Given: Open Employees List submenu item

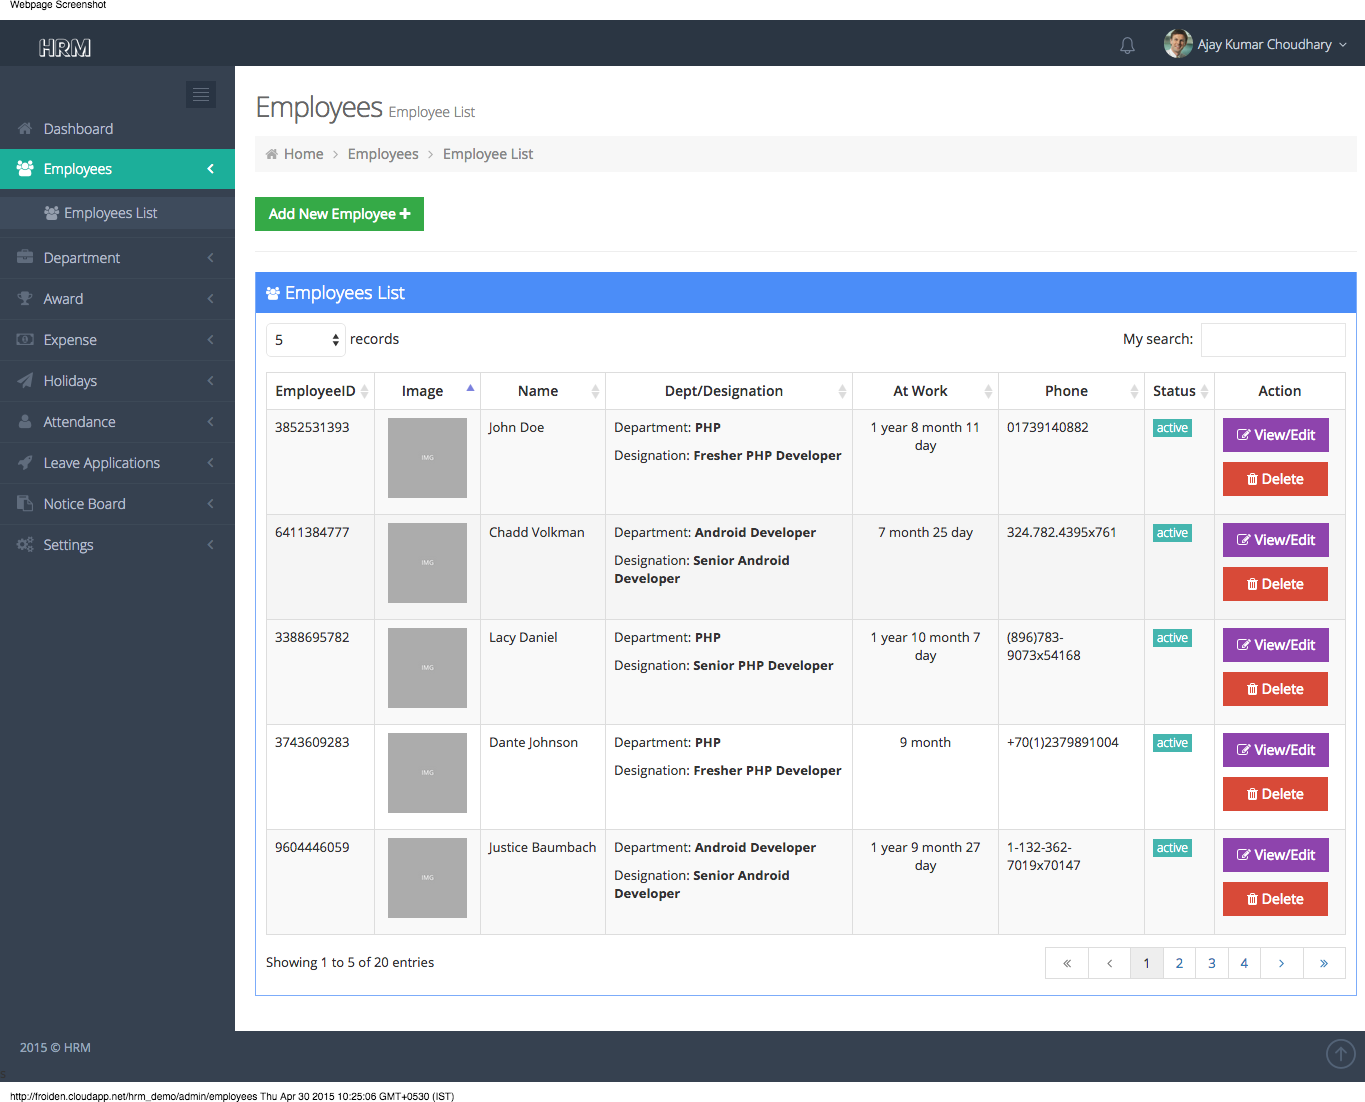Looking at the screenshot, I should pos(110,213).
